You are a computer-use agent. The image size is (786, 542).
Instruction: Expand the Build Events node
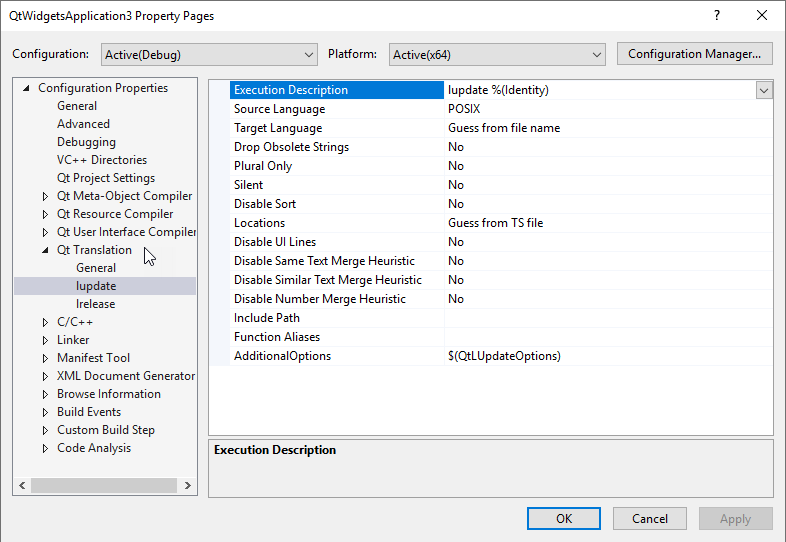click(45, 413)
